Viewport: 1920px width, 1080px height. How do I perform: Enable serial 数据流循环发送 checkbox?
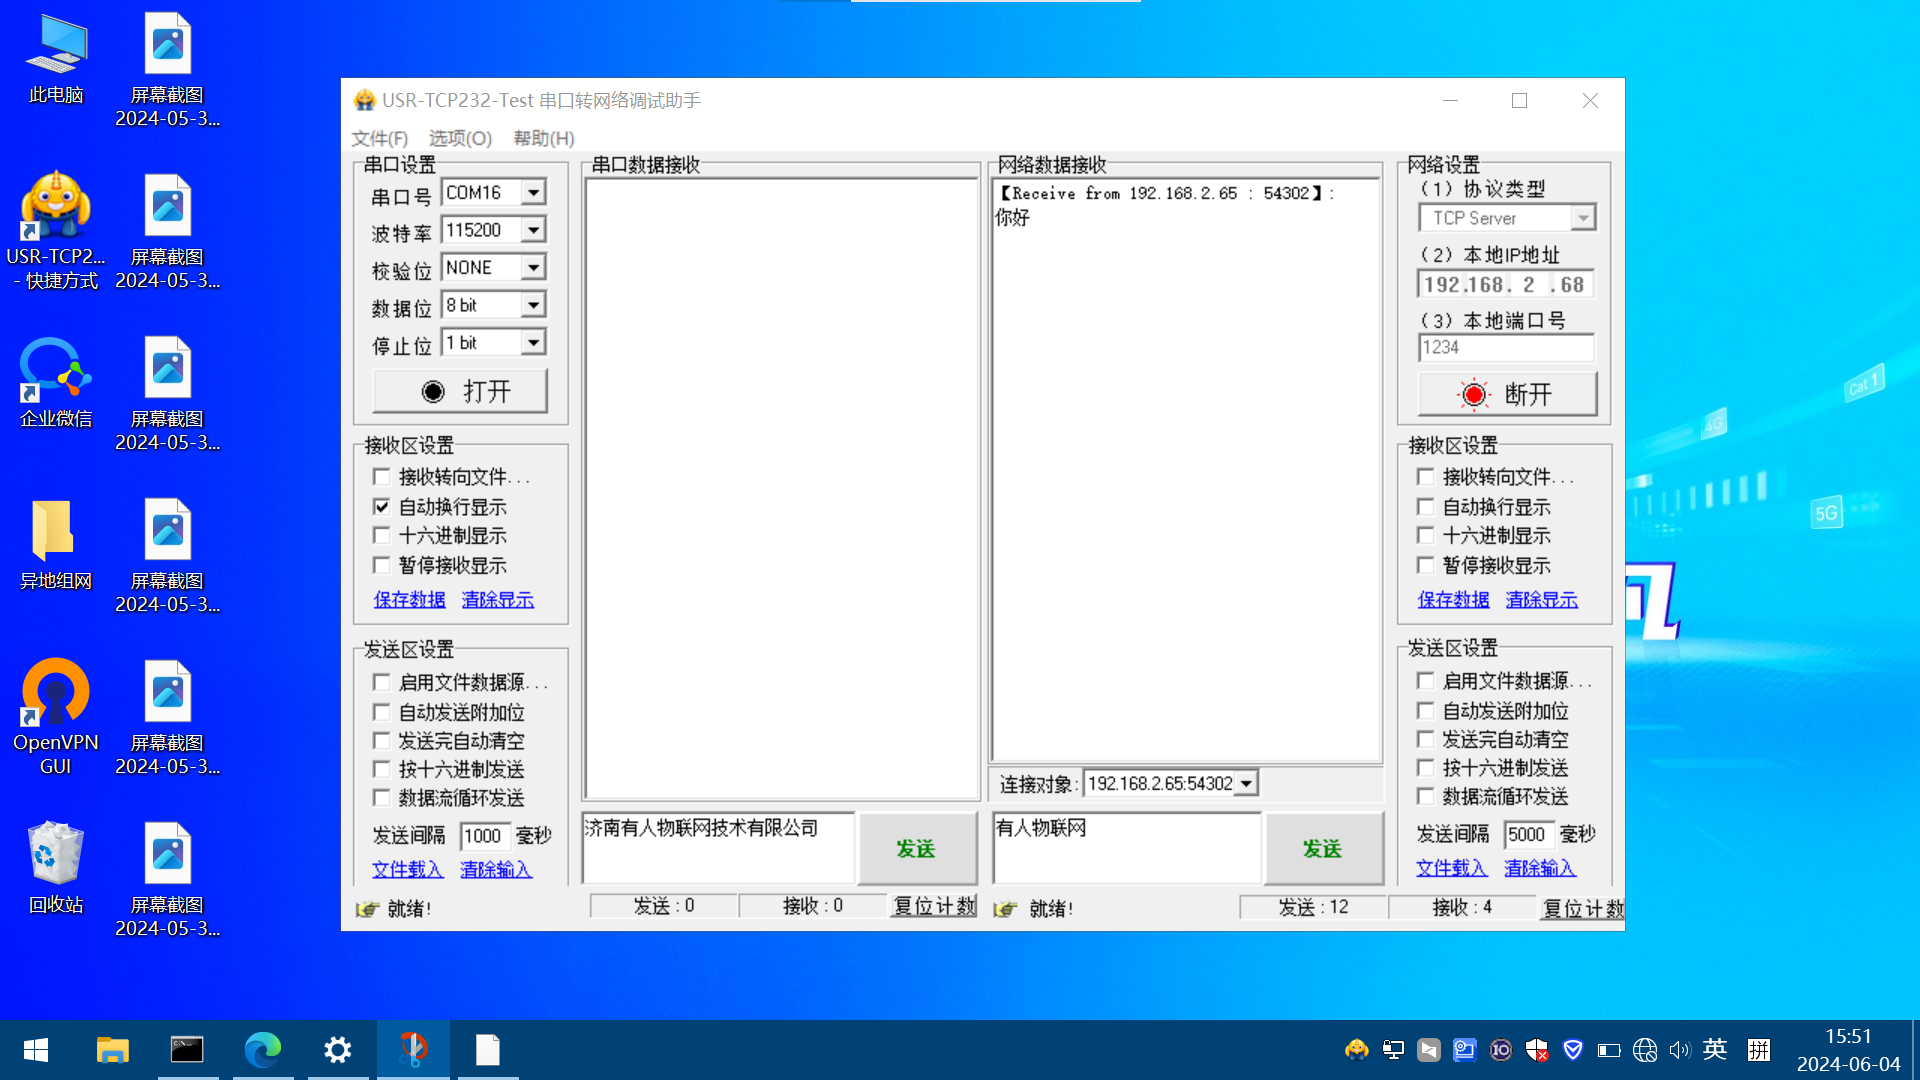click(382, 798)
